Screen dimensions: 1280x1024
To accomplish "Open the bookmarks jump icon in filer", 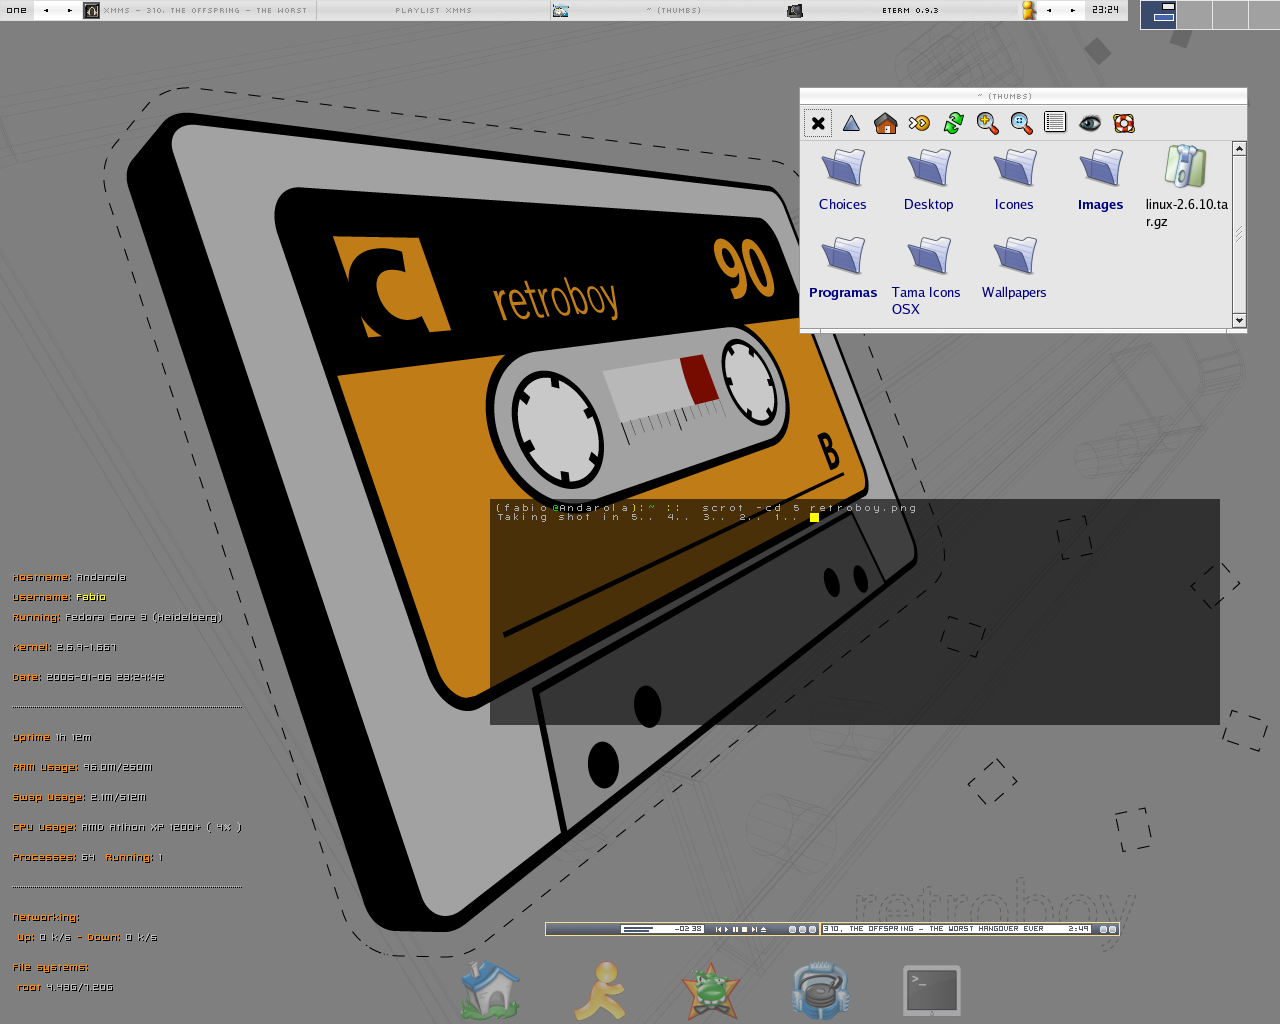I will pos(919,123).
